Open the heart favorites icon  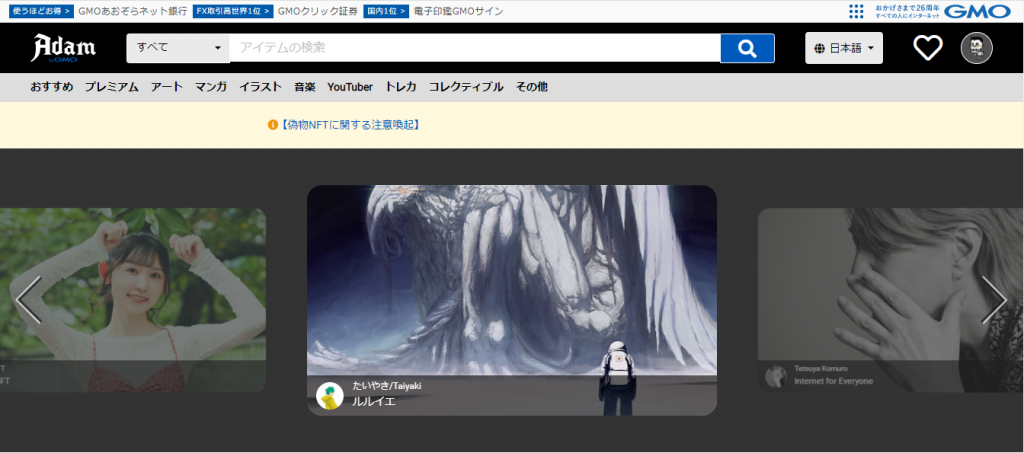(x=928, y=48)
